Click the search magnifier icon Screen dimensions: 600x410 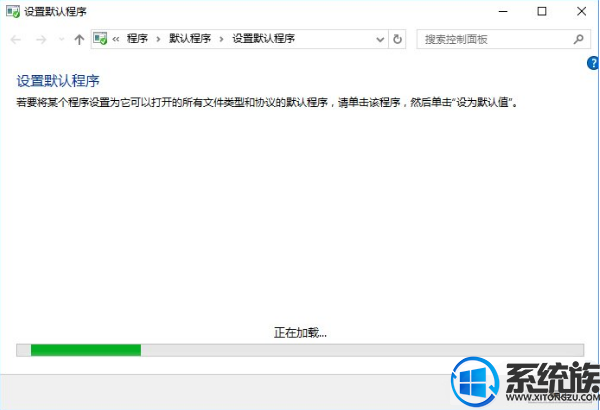pyautogui.click(x=579, y=39)
